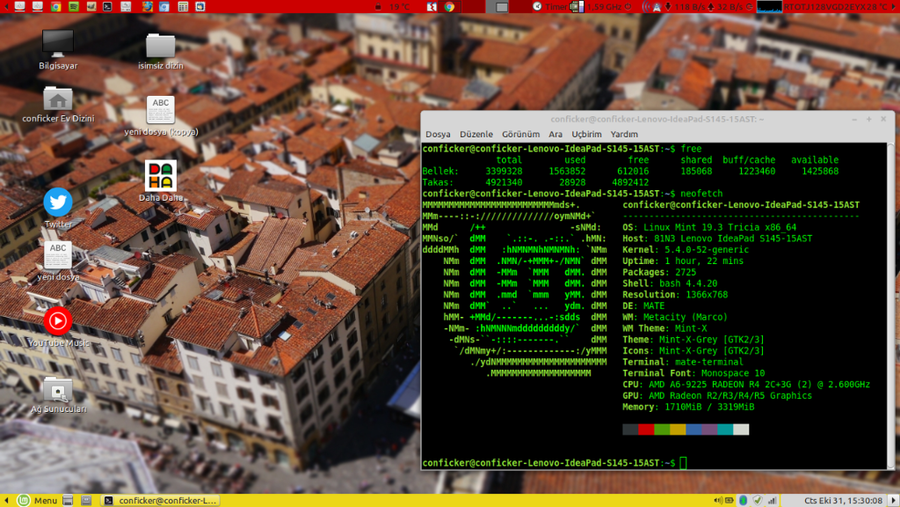Click the shield update manager tray icon

(x=758, y=500)
